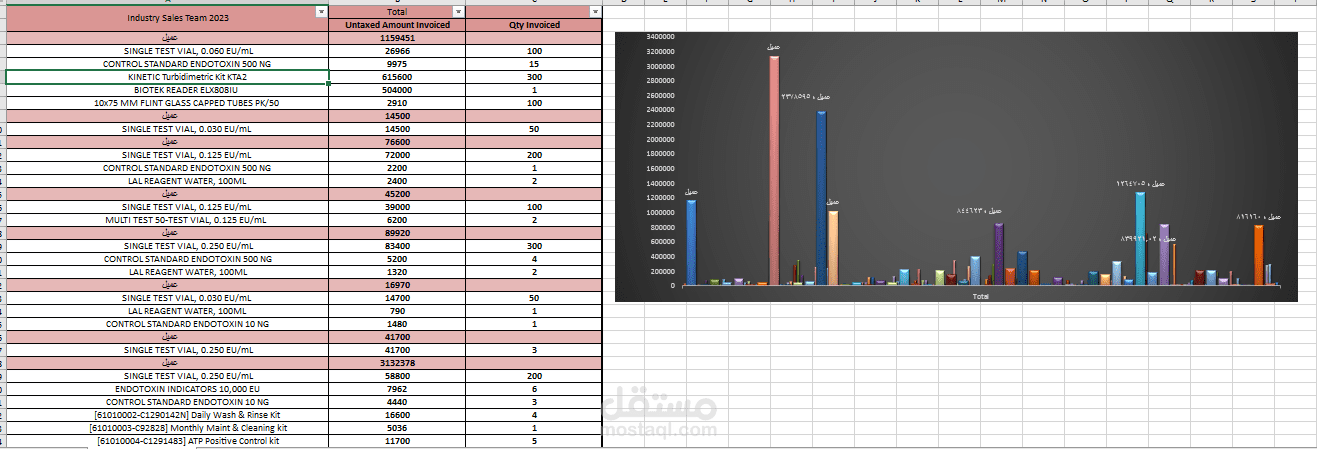The height and width of the screenshot is (449, 1317).
Task: Open the Industry Sales Team 2023 filter dropdown
Action: pyautogui.click(x=320, y=11)
